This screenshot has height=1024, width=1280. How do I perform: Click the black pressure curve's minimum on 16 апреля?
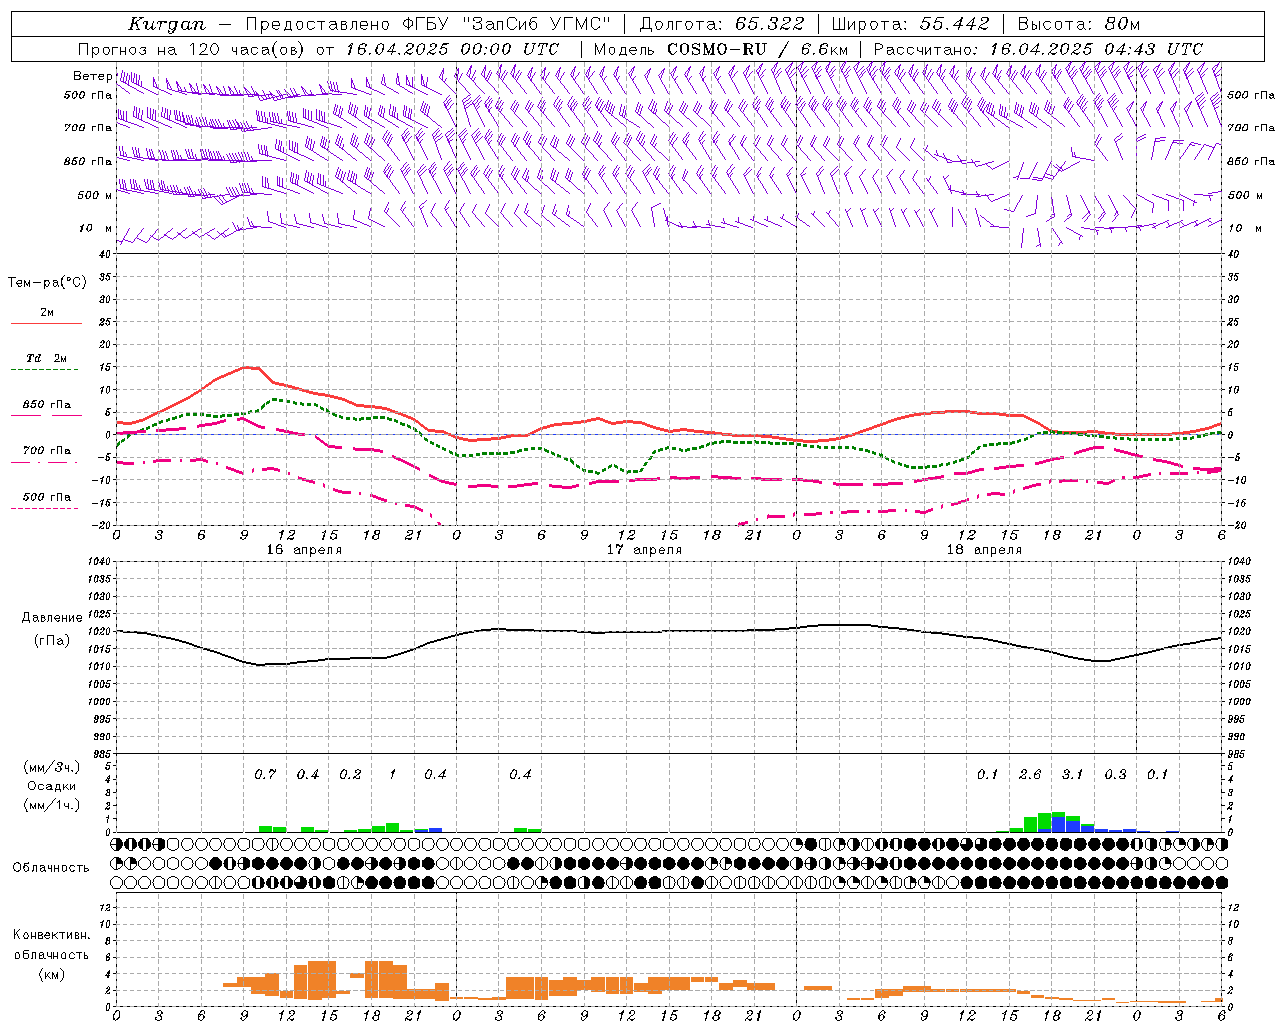click(261, 664)
